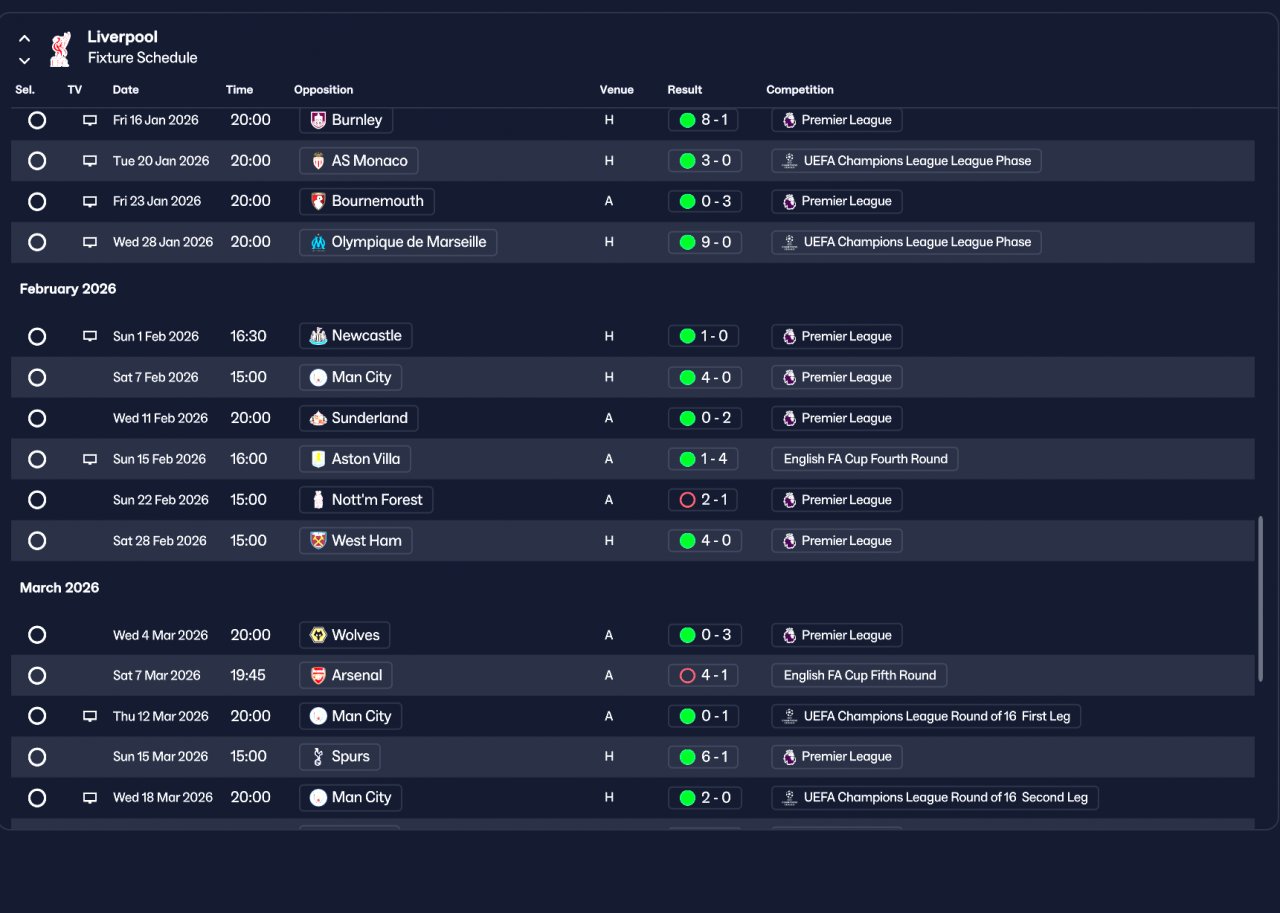
Task: Click TV icon for AS Monaco fixture
Action: click(x=90, y=161)
